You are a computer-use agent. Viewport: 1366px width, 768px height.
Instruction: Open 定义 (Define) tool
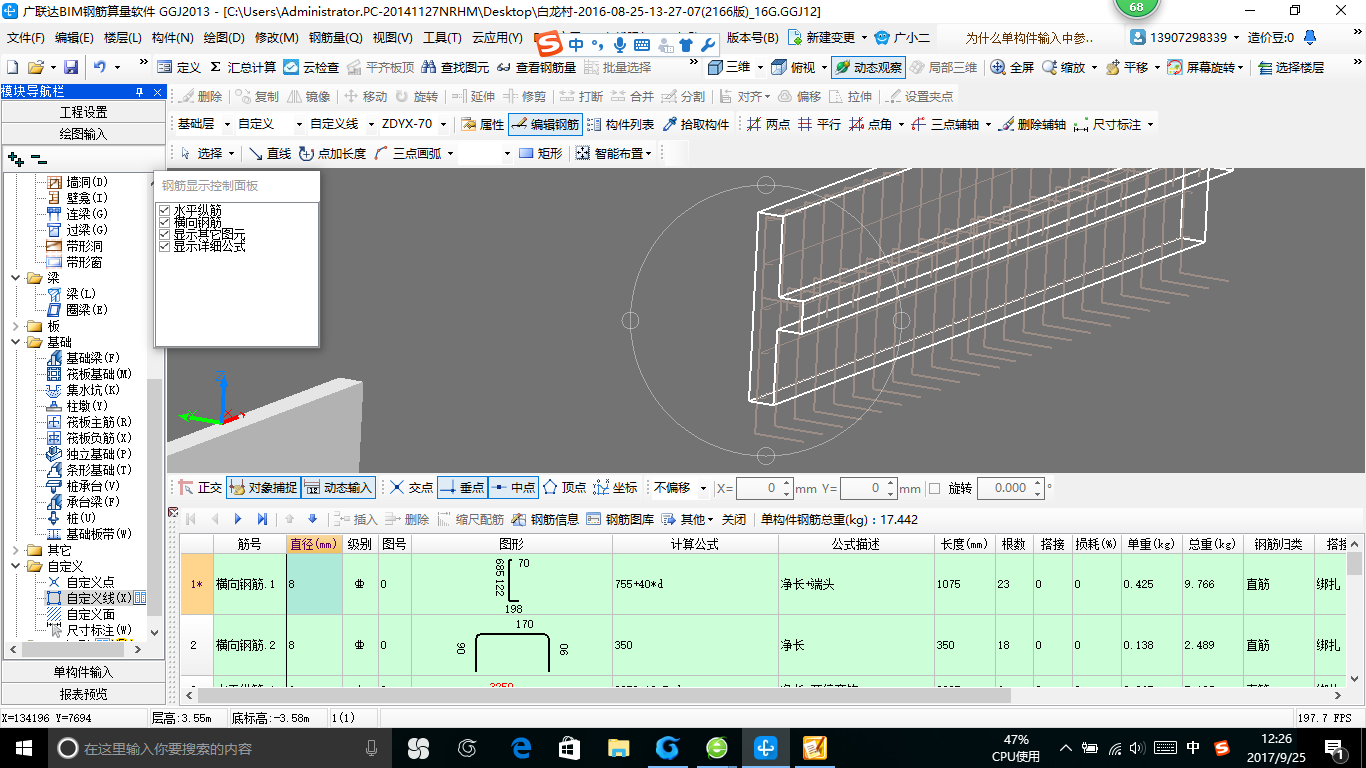179,67
